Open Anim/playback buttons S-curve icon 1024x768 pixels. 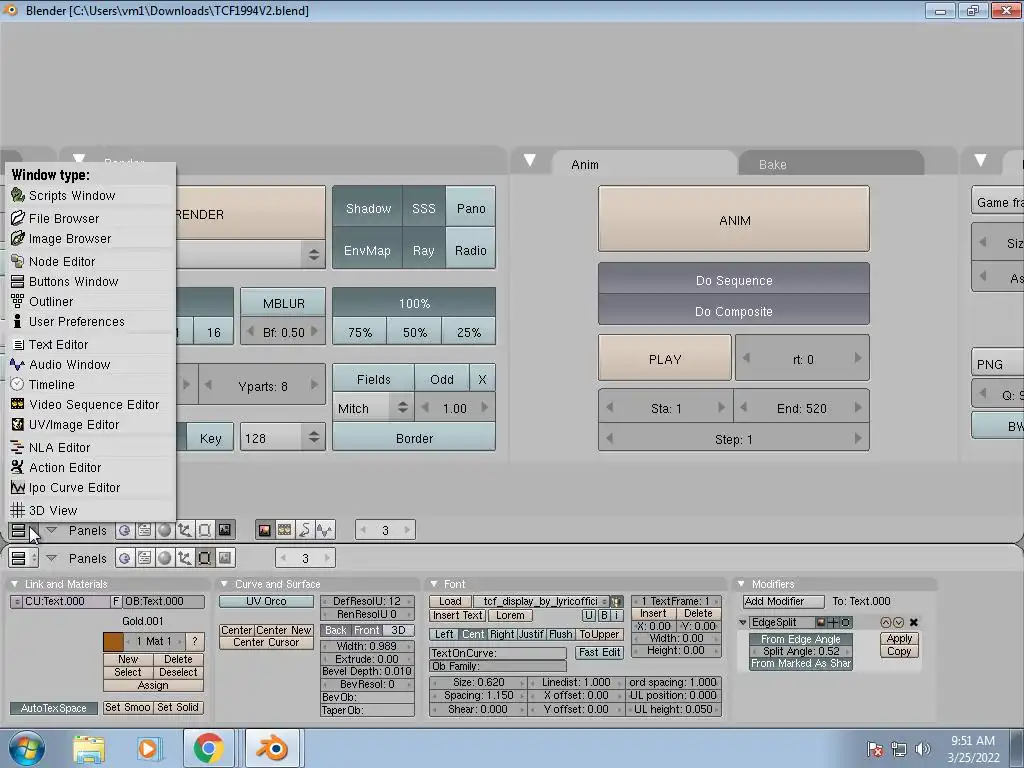pos(304,530)
